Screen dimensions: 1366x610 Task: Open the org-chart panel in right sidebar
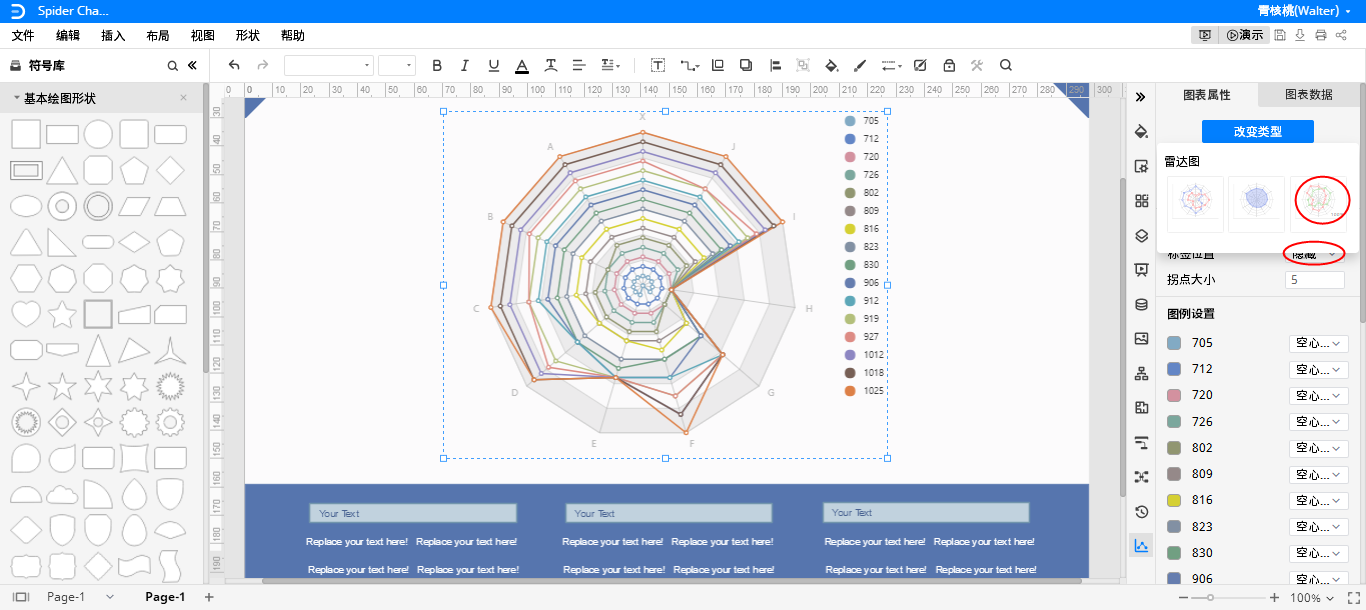[x=1142, y=374]
